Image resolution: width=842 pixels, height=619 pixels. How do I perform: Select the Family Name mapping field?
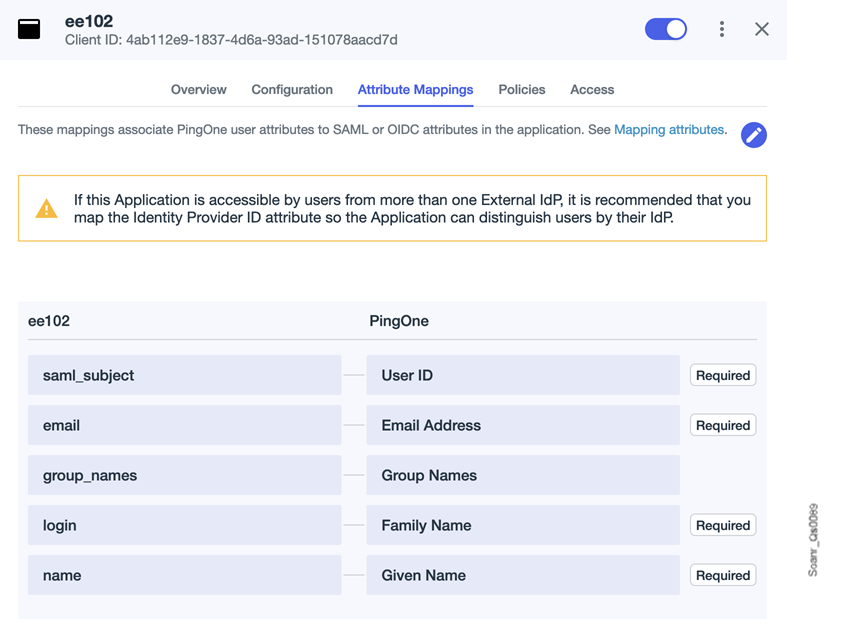point(523,525)
